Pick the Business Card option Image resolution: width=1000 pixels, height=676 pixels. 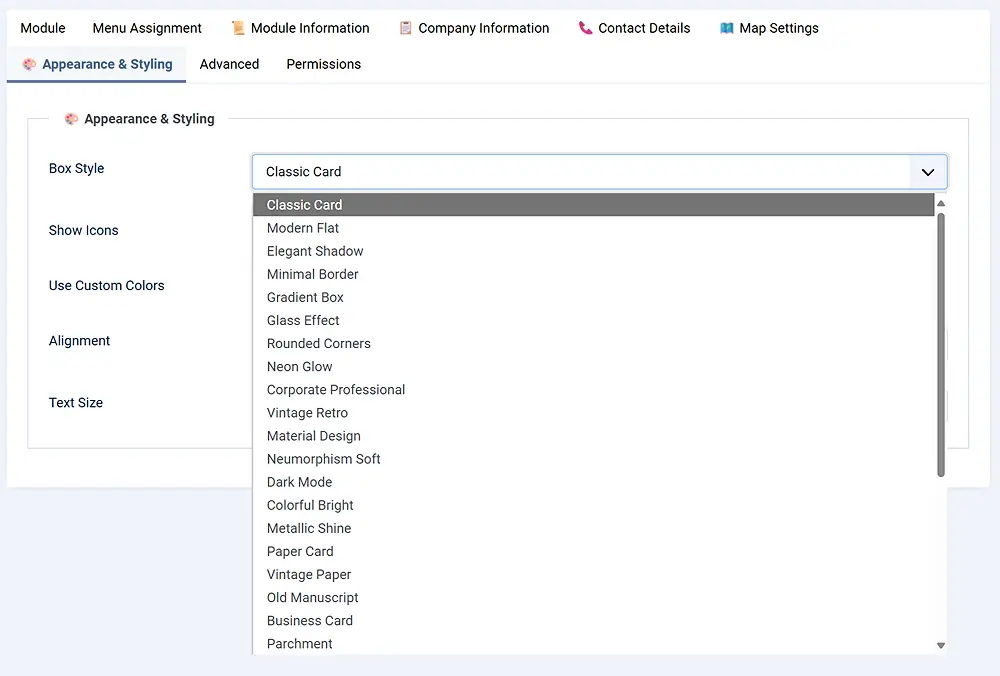[310, 620]
